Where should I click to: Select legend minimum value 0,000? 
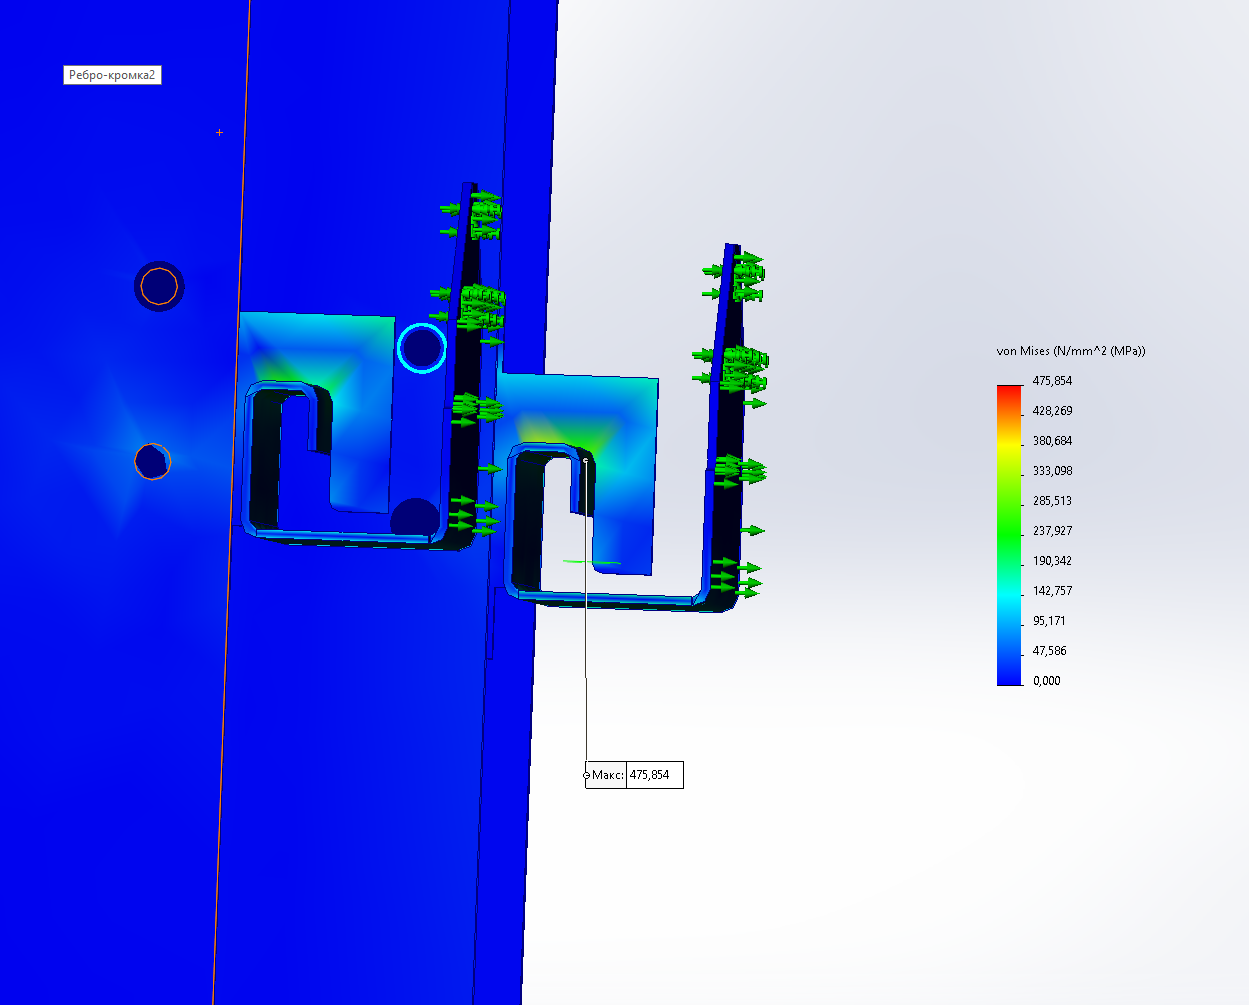1047,681
